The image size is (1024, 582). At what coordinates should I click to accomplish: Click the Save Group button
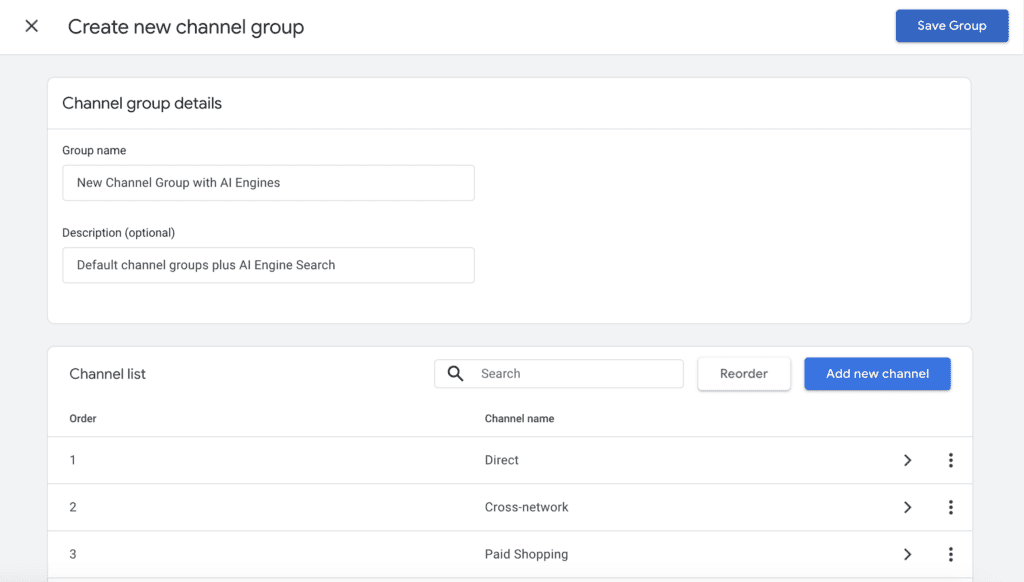[951, 26]
